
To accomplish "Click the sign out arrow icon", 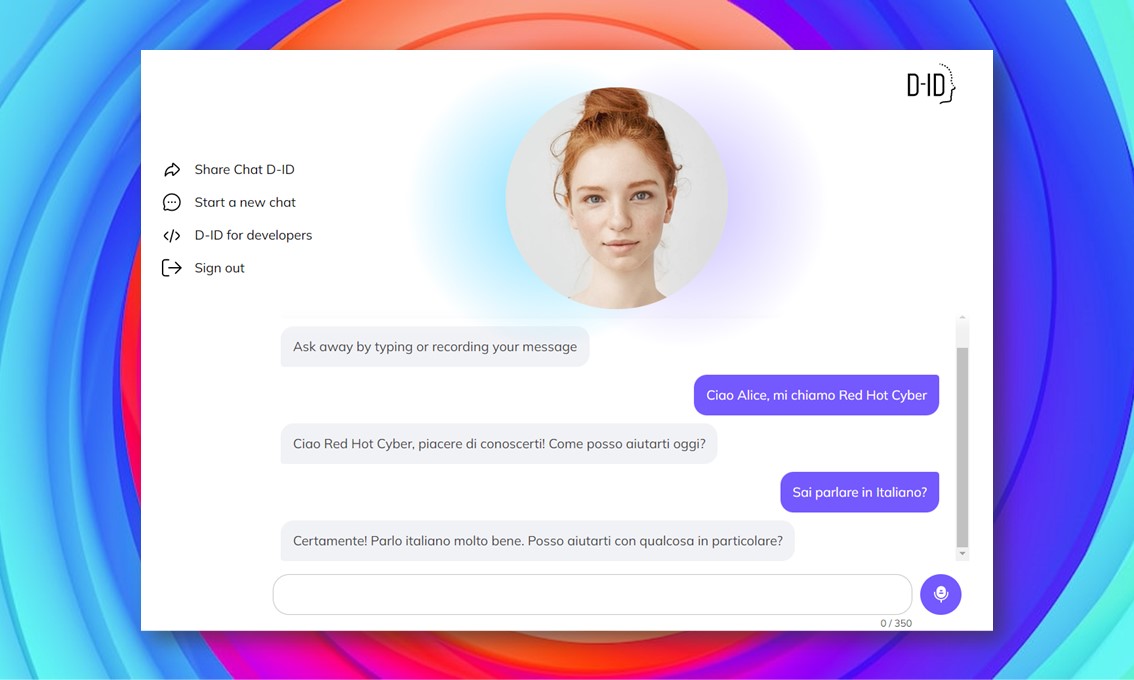I will pos(171,268).
